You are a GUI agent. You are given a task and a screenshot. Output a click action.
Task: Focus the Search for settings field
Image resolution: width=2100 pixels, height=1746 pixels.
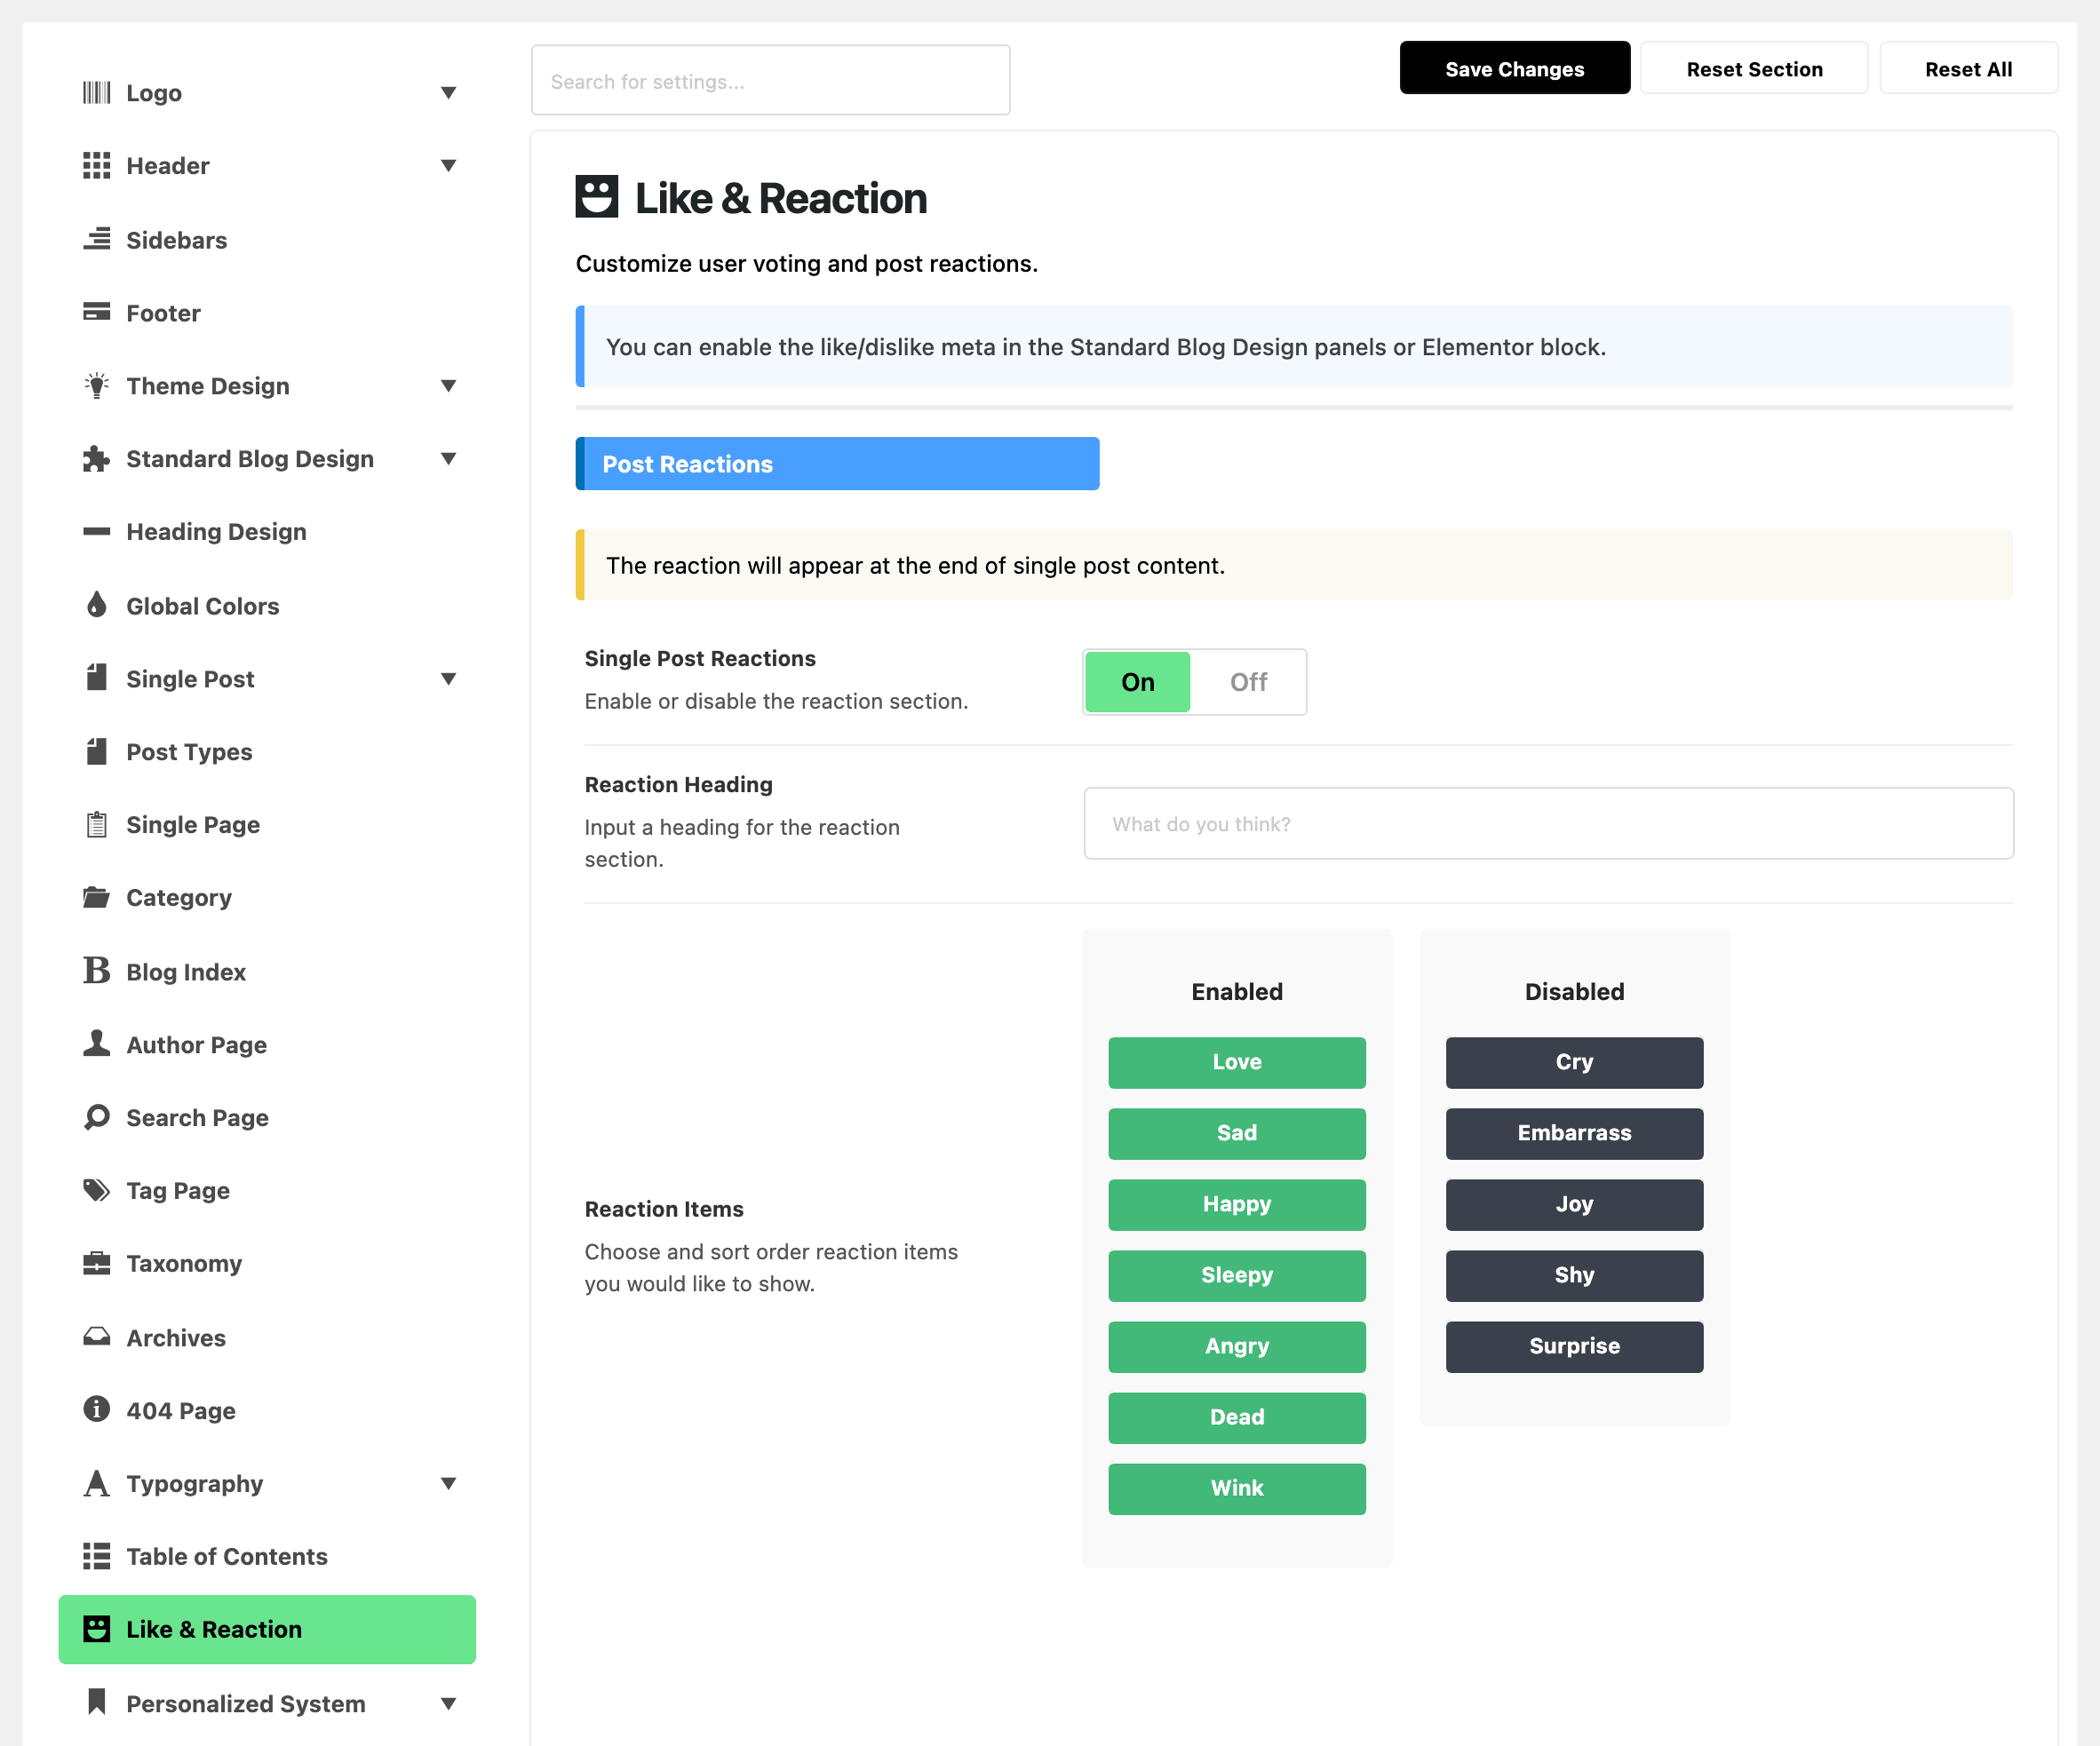click(x=770, y=80)
